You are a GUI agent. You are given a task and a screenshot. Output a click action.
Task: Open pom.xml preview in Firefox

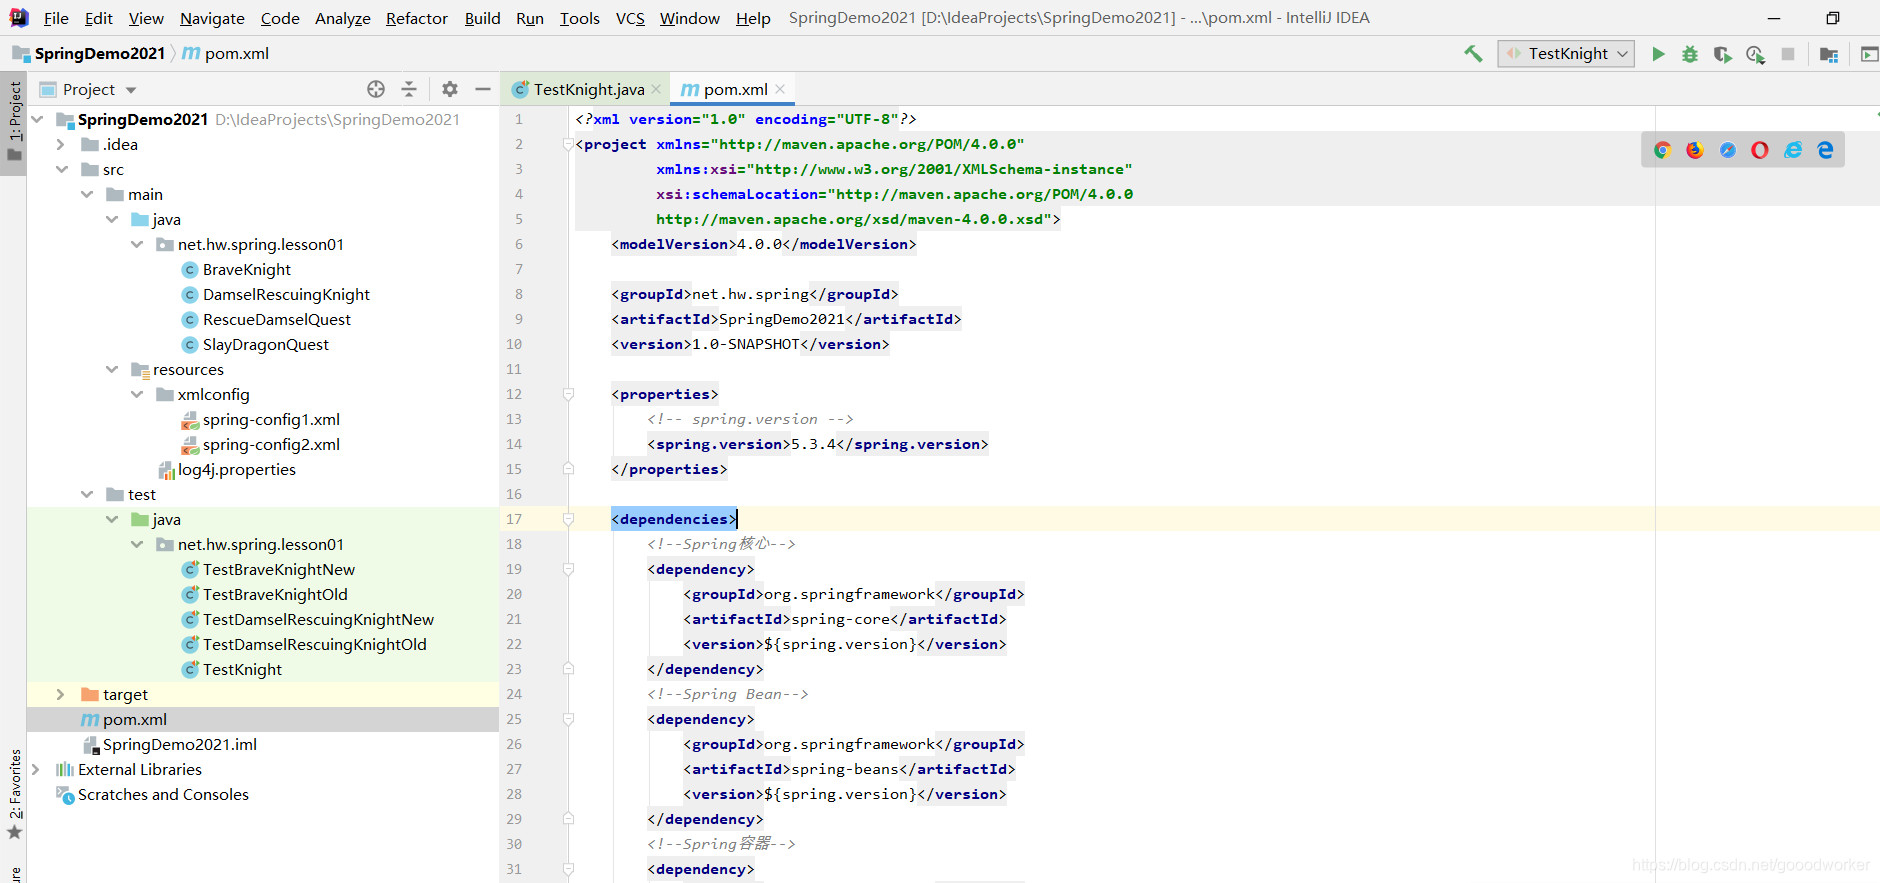(1695, 150)
